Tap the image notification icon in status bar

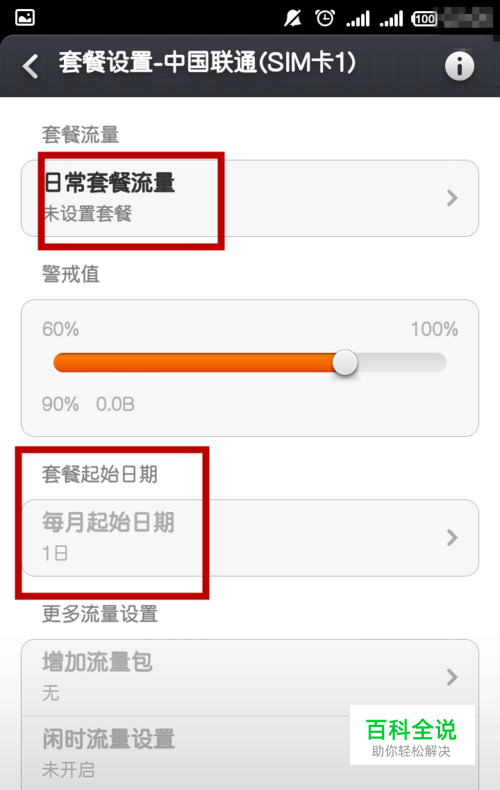click(25, 18)
